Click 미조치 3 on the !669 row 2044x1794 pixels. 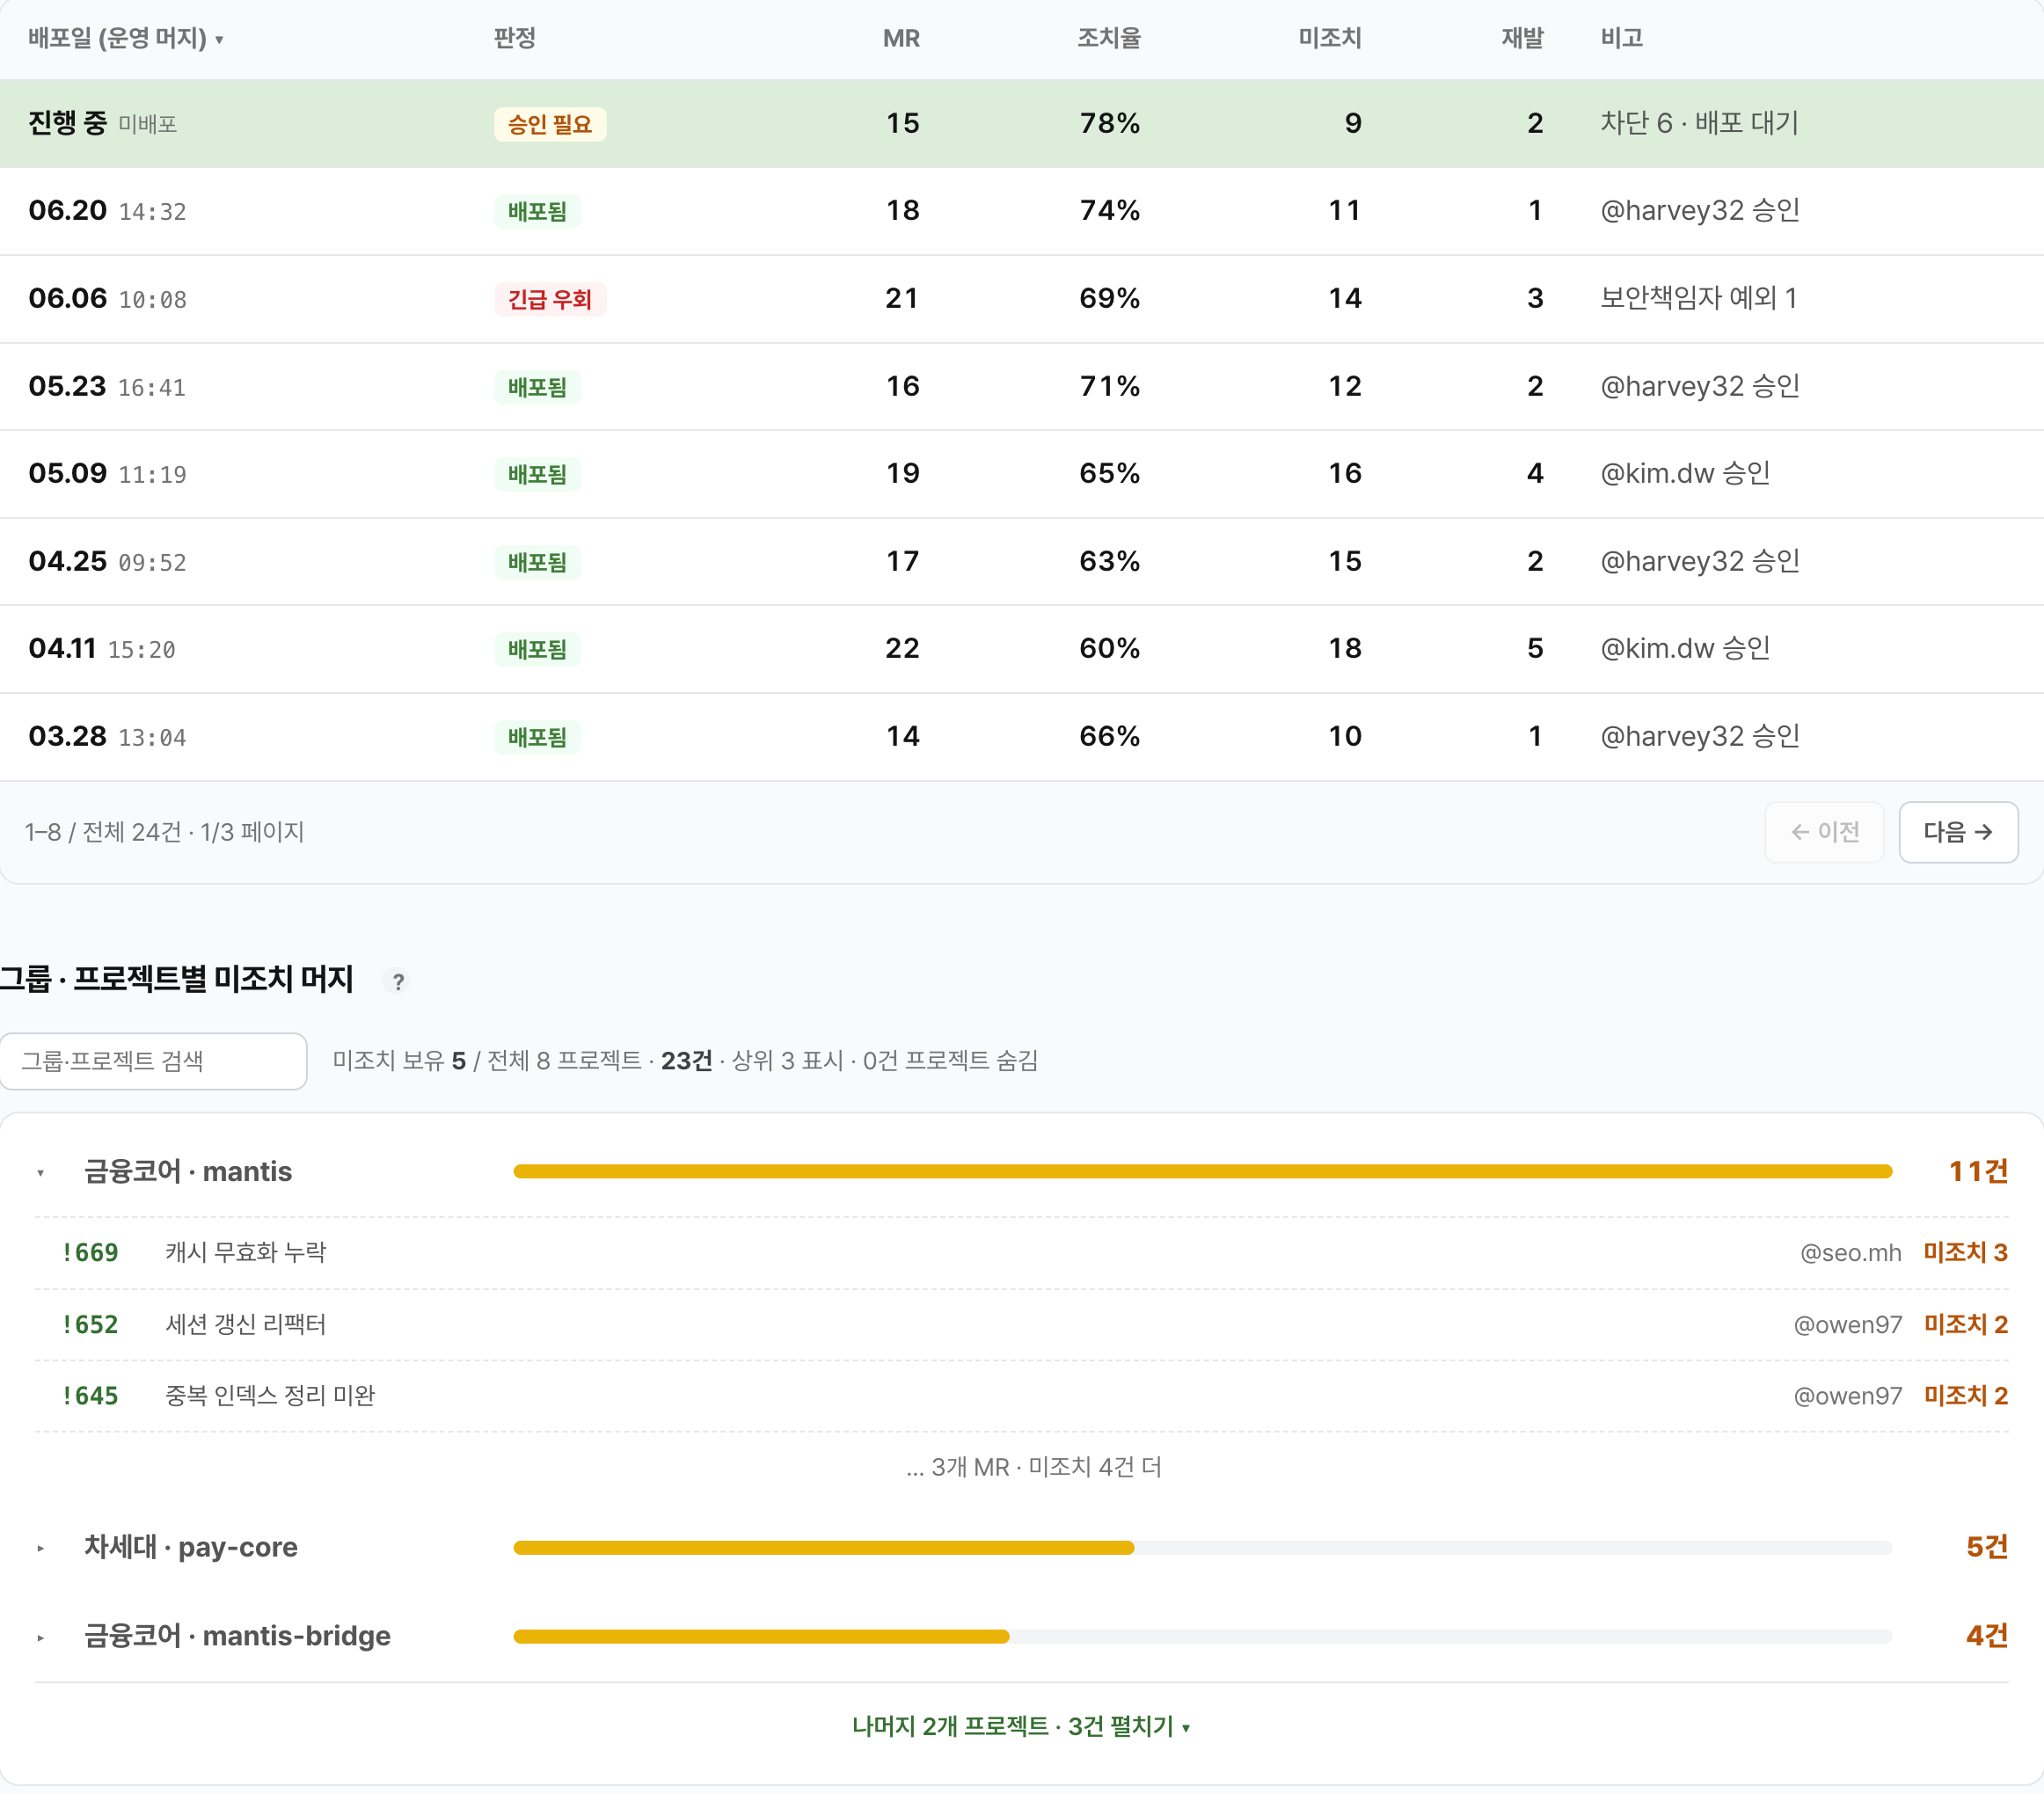(1966, 1253)
